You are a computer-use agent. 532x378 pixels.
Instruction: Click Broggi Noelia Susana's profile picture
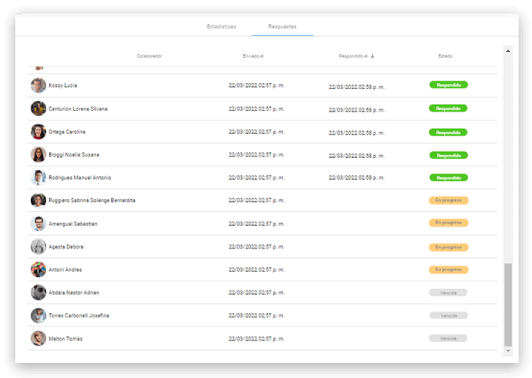38,155
